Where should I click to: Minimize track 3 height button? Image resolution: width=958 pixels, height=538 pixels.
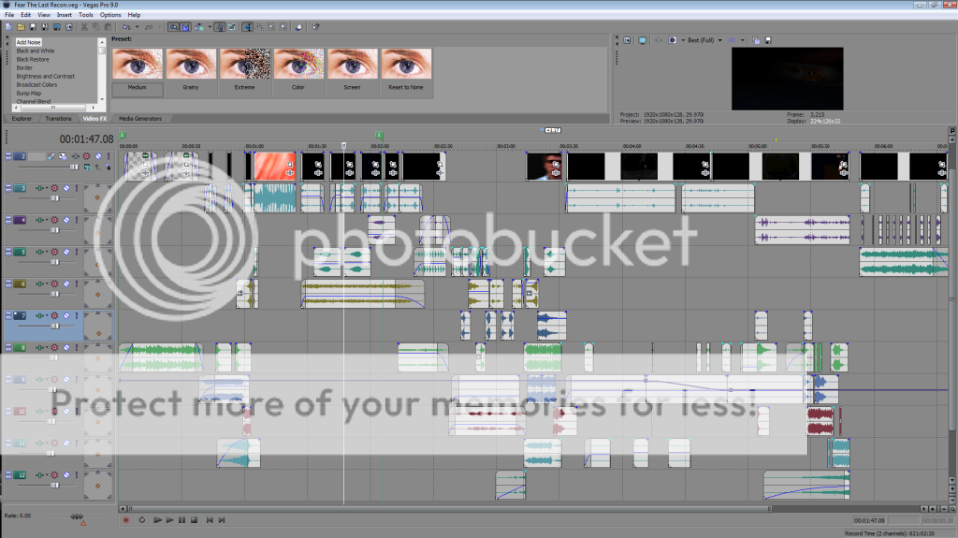(x=9, y=188)
